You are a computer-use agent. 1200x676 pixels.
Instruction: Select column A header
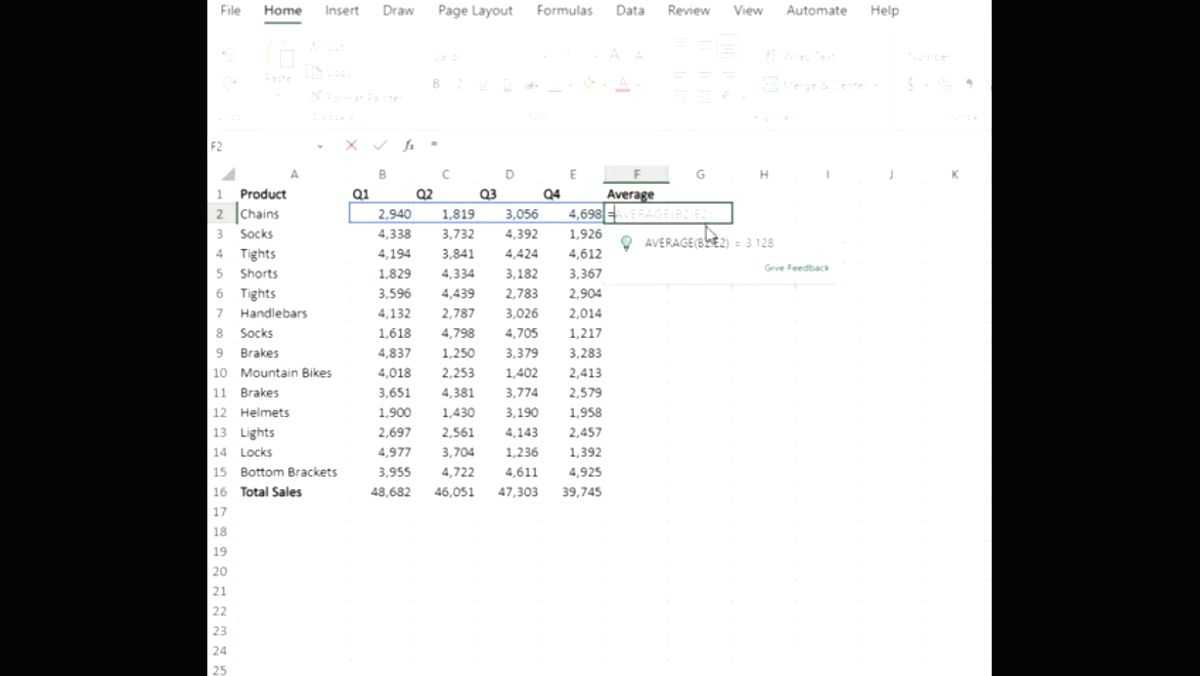tap(293, 174)
